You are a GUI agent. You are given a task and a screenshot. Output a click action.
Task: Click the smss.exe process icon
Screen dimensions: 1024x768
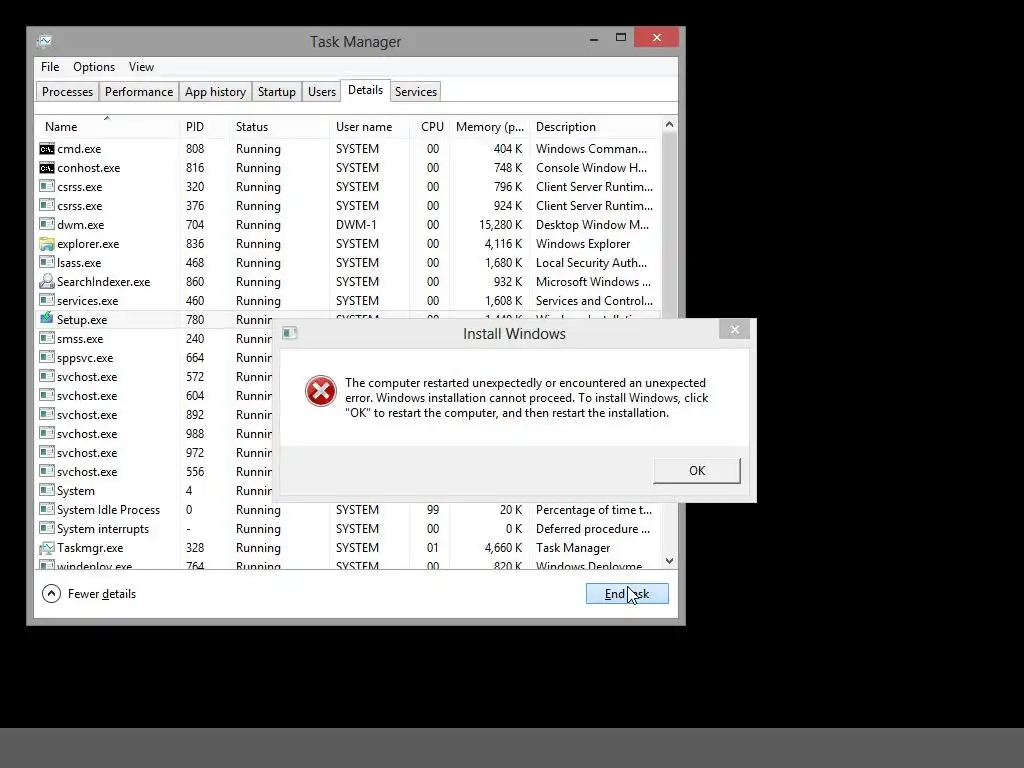coord(46,338)
